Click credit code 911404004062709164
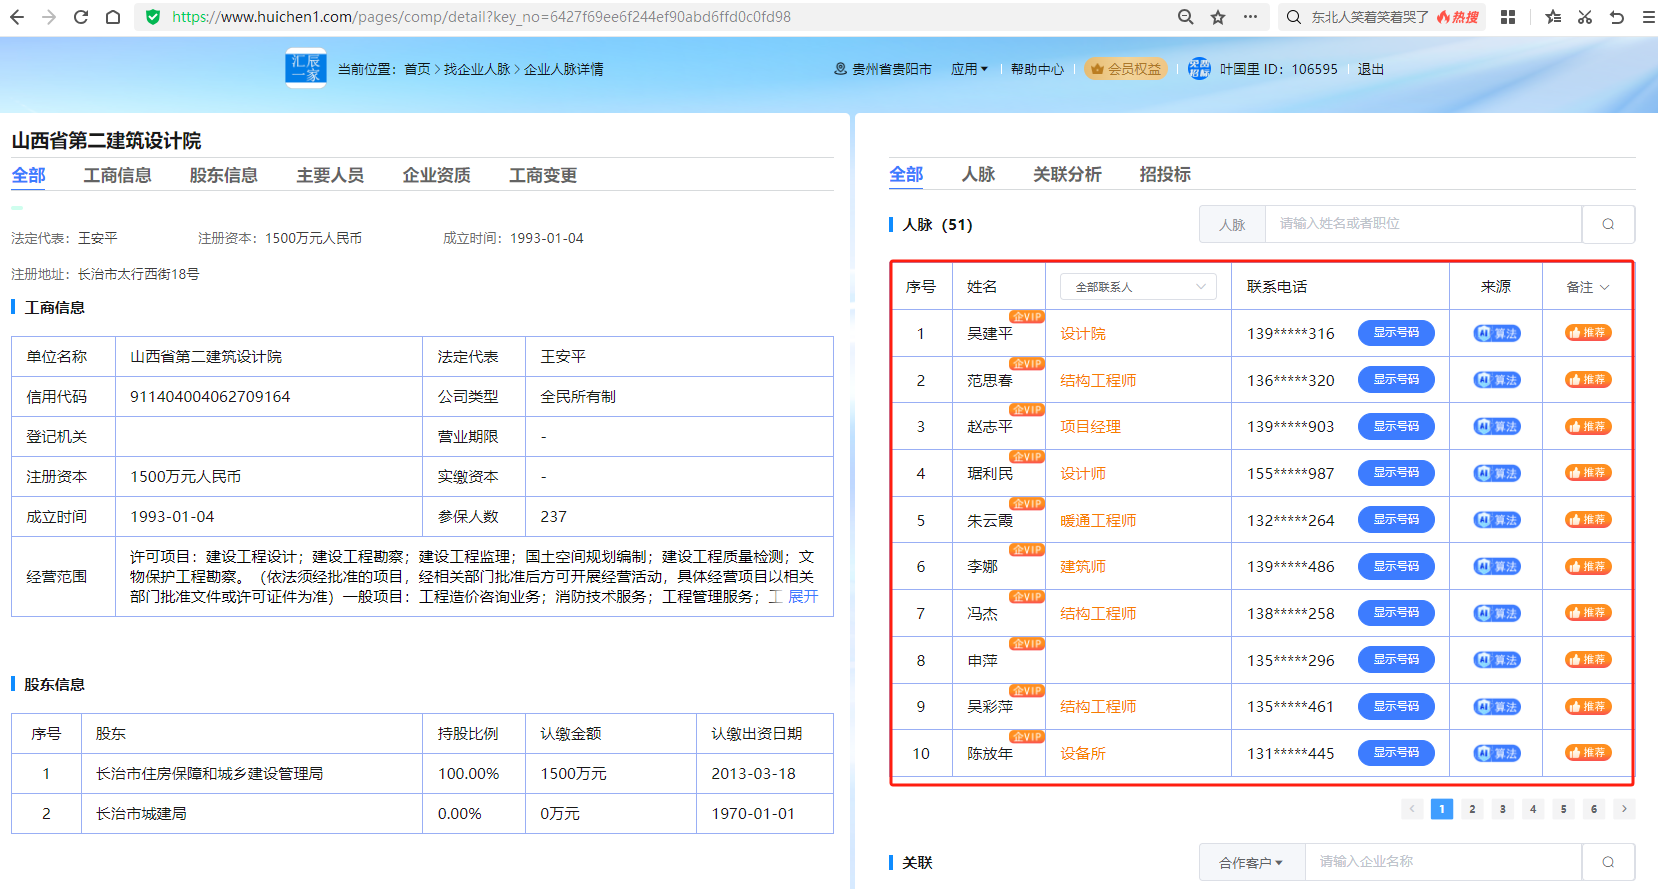The width and height of the screenshot is (1658, 889). [210, 397]
